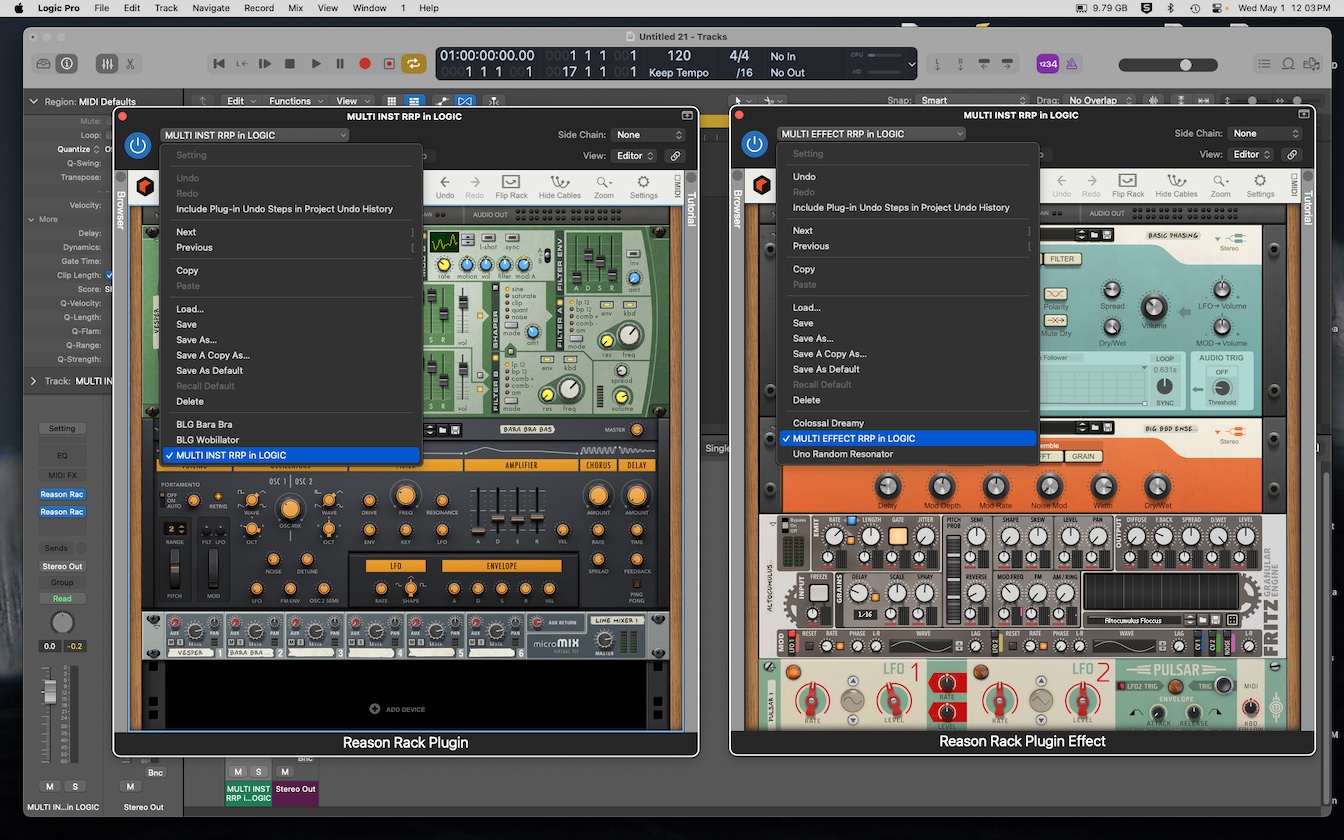The height and width of the screenshot is (840, 1344).
Task: Toggle the purple Count-in 1234 button
Action: click(x=1047, y=64)
